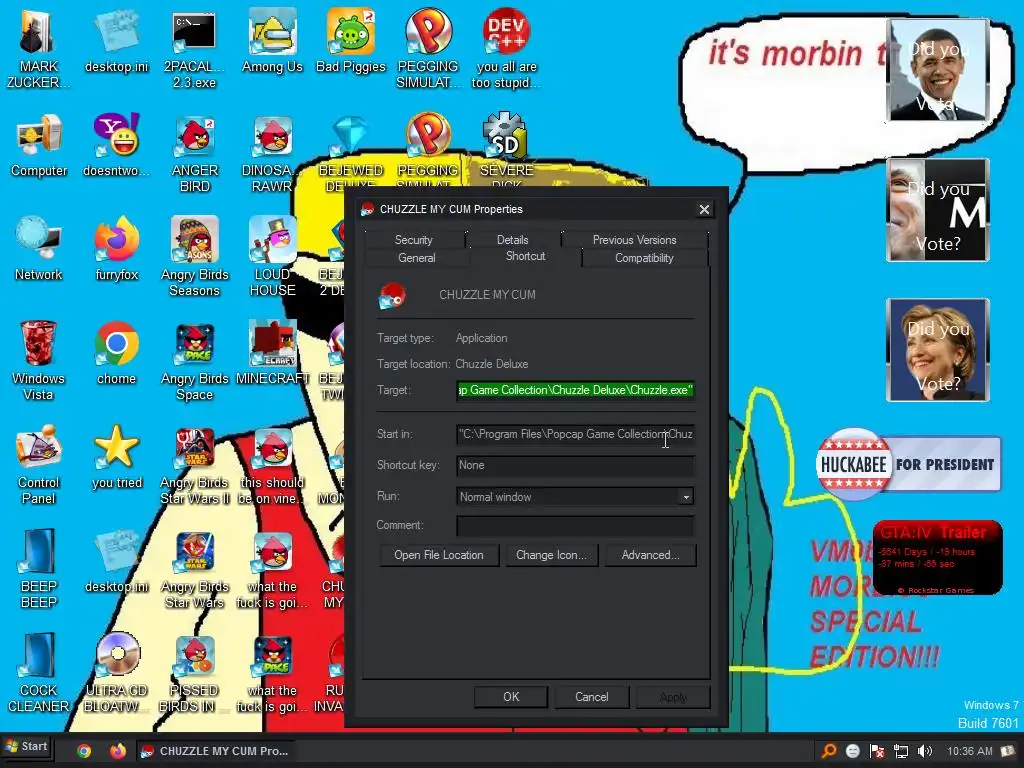Screen dimensions: 1024x768
Task: Switch to the Previous Versions tab
Action: (634, 240)
